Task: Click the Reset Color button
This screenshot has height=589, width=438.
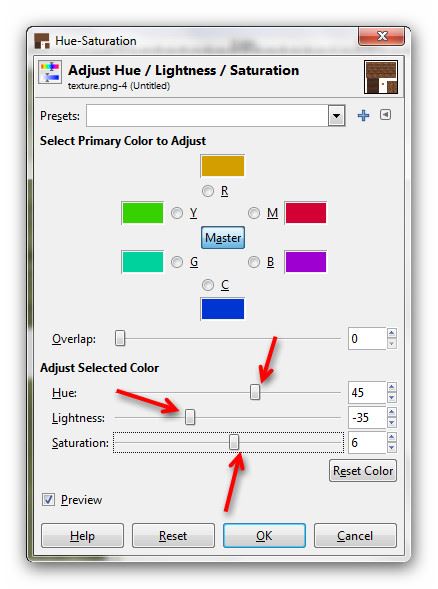Action: point(363,471)
